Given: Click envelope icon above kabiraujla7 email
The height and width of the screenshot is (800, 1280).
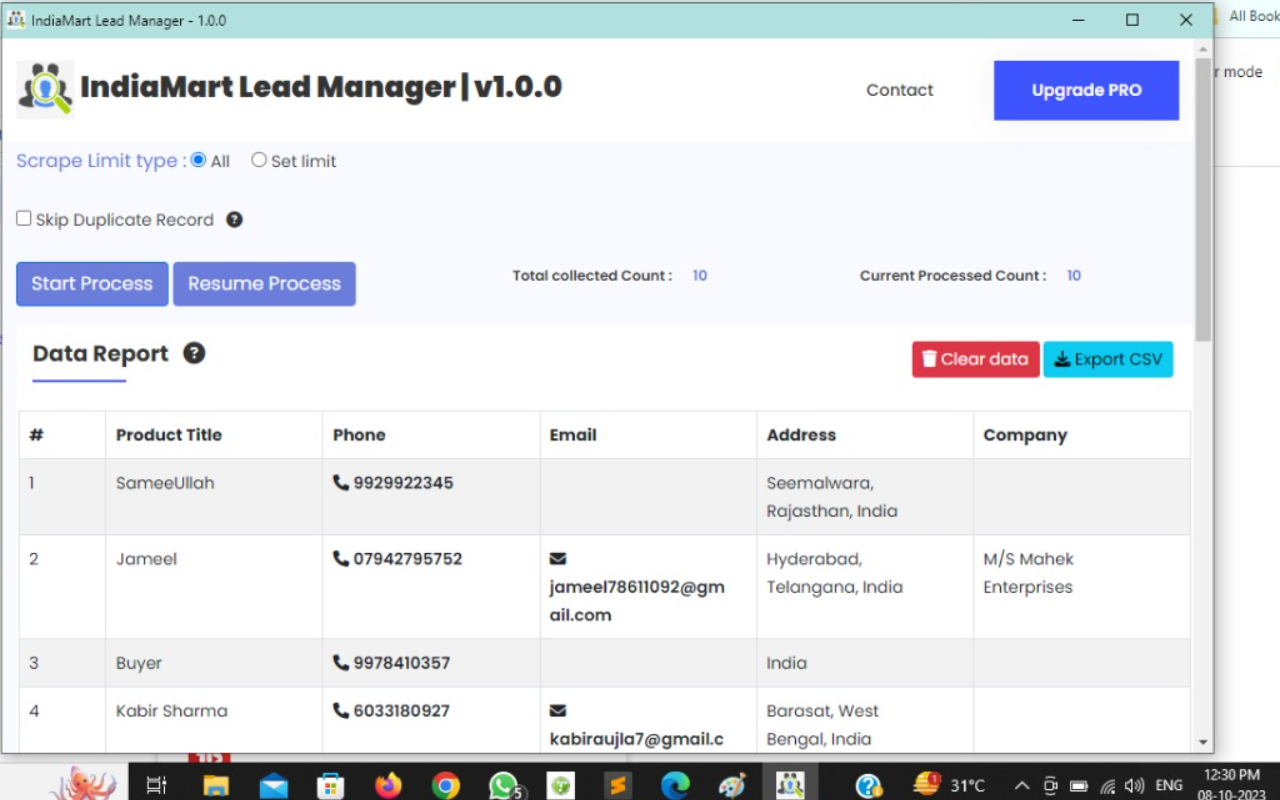Looking at the screenshot, I should tap(558, 710).
